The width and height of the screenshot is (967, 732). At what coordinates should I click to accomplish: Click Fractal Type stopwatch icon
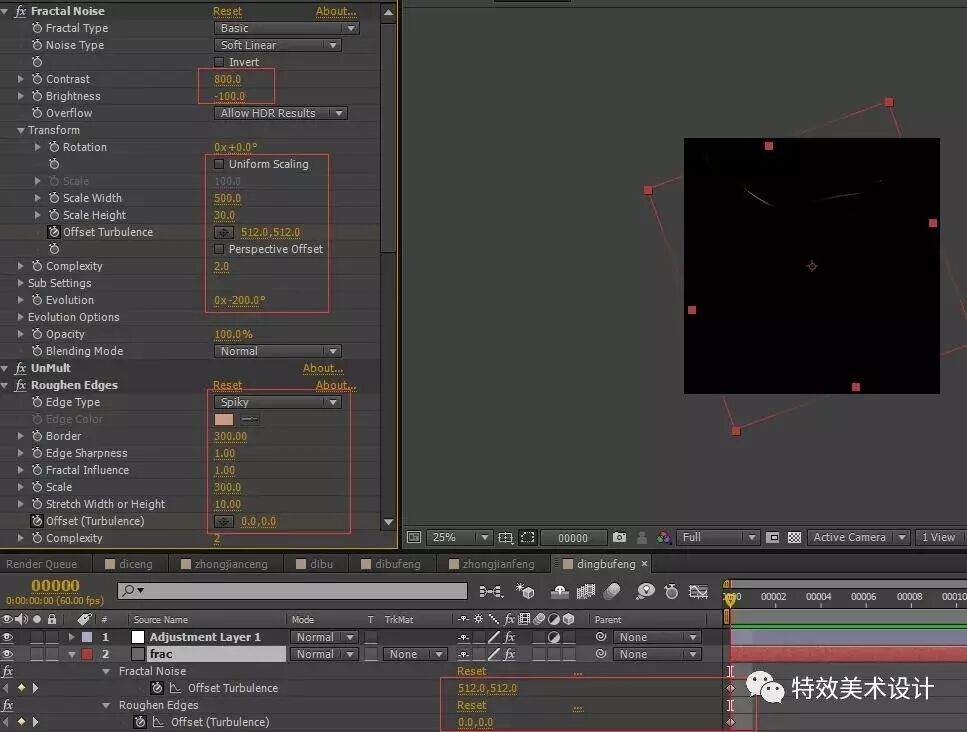click(x=37, y=28)
